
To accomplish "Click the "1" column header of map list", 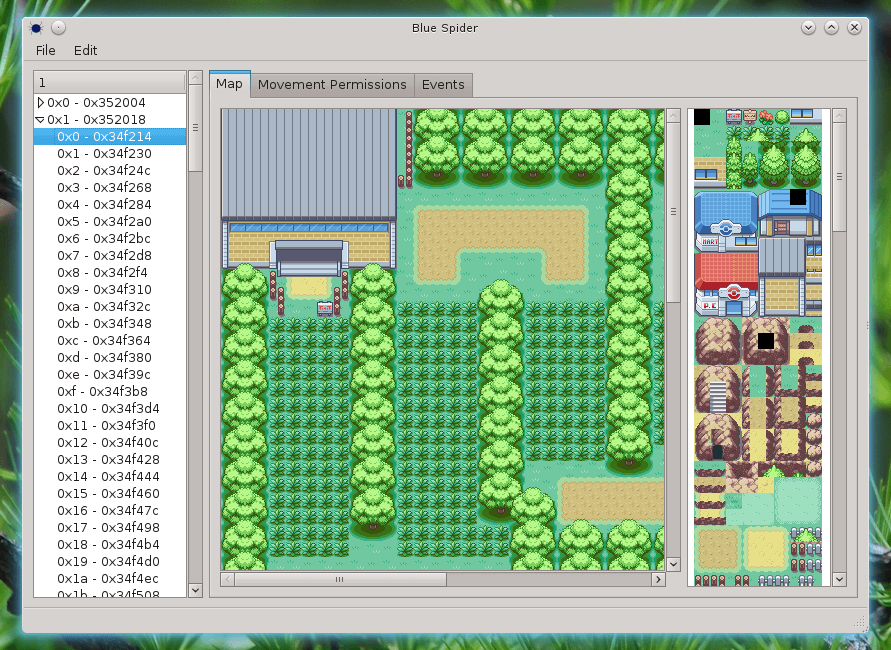I will pos(110,82).
